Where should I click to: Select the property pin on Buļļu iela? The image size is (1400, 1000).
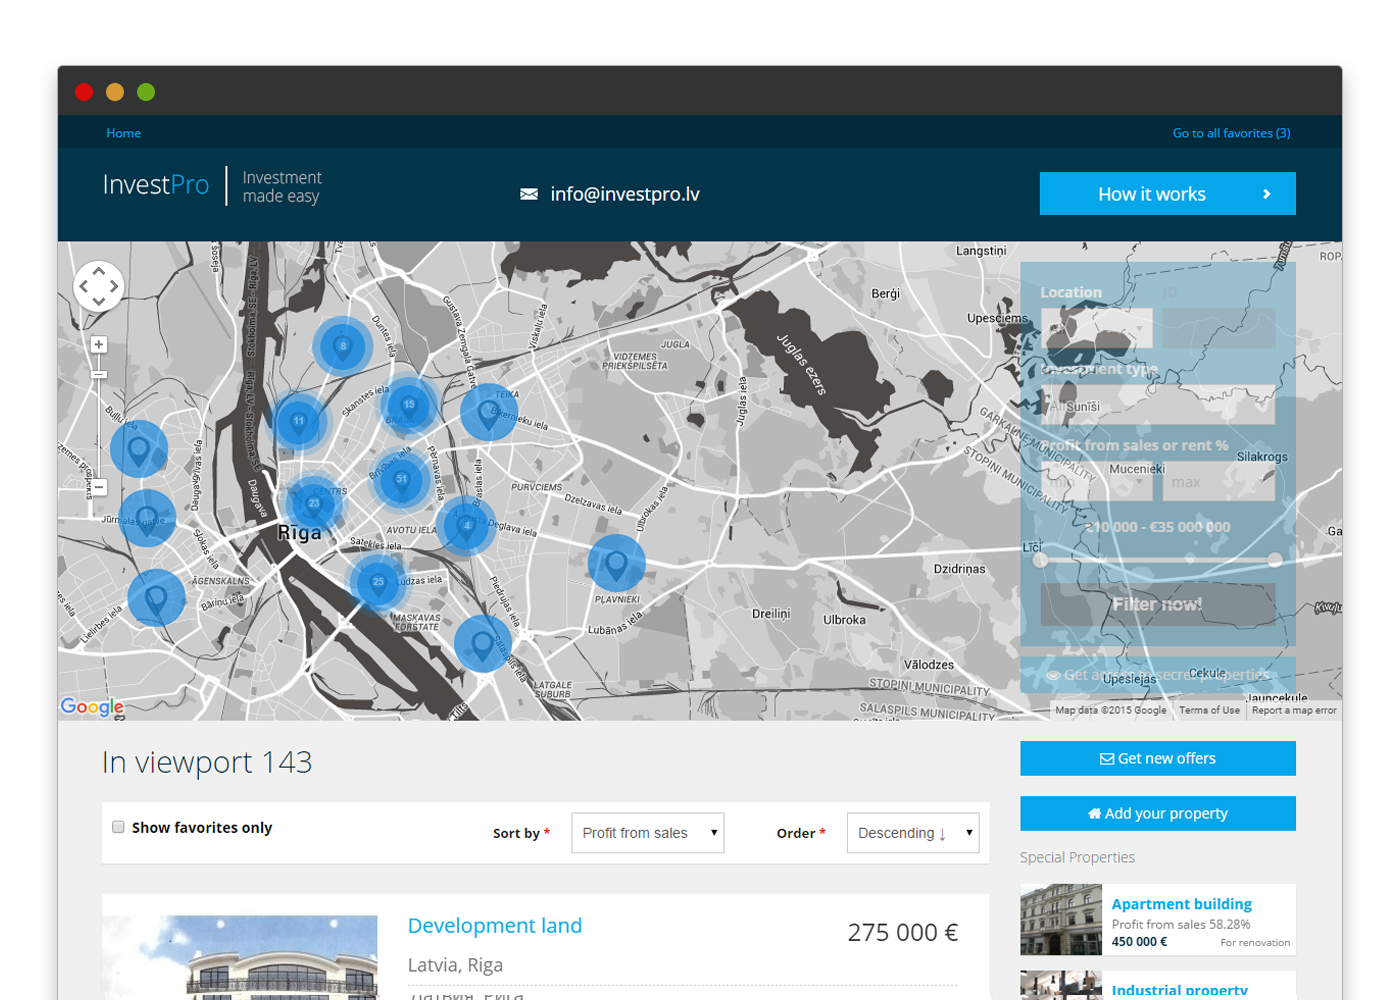click(x=139, y=449)
